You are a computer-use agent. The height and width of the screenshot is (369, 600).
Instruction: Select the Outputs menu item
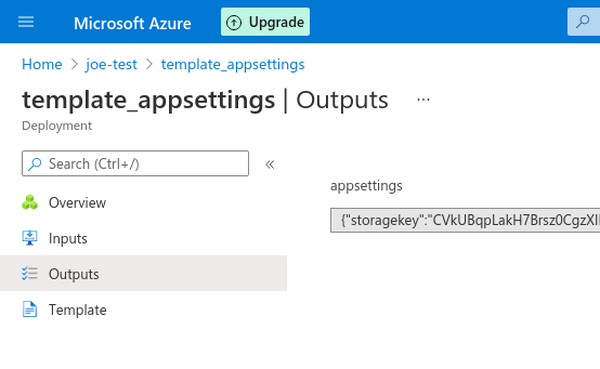(x=143, y=273)
